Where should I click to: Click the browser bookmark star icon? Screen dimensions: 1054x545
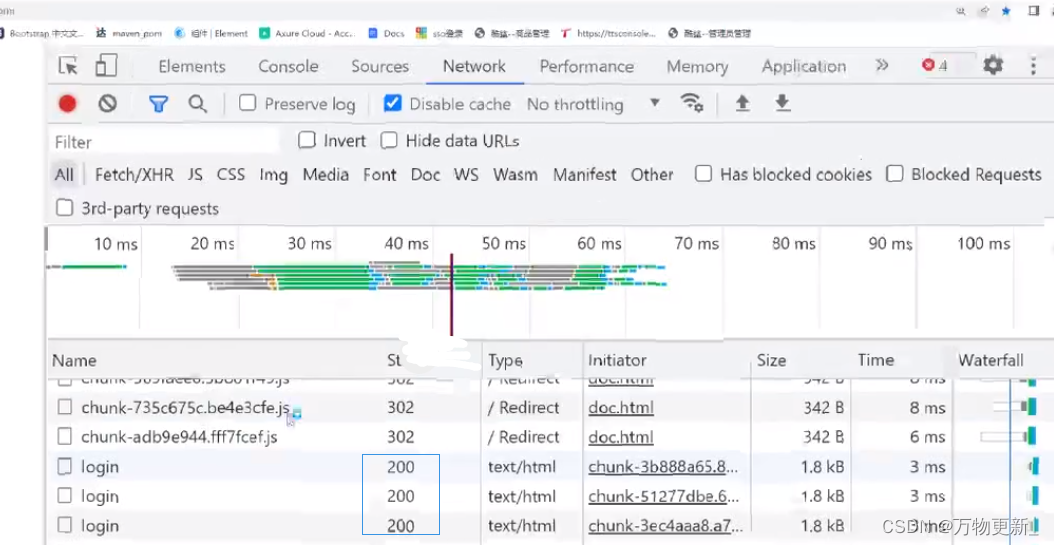pos(1006,11)
